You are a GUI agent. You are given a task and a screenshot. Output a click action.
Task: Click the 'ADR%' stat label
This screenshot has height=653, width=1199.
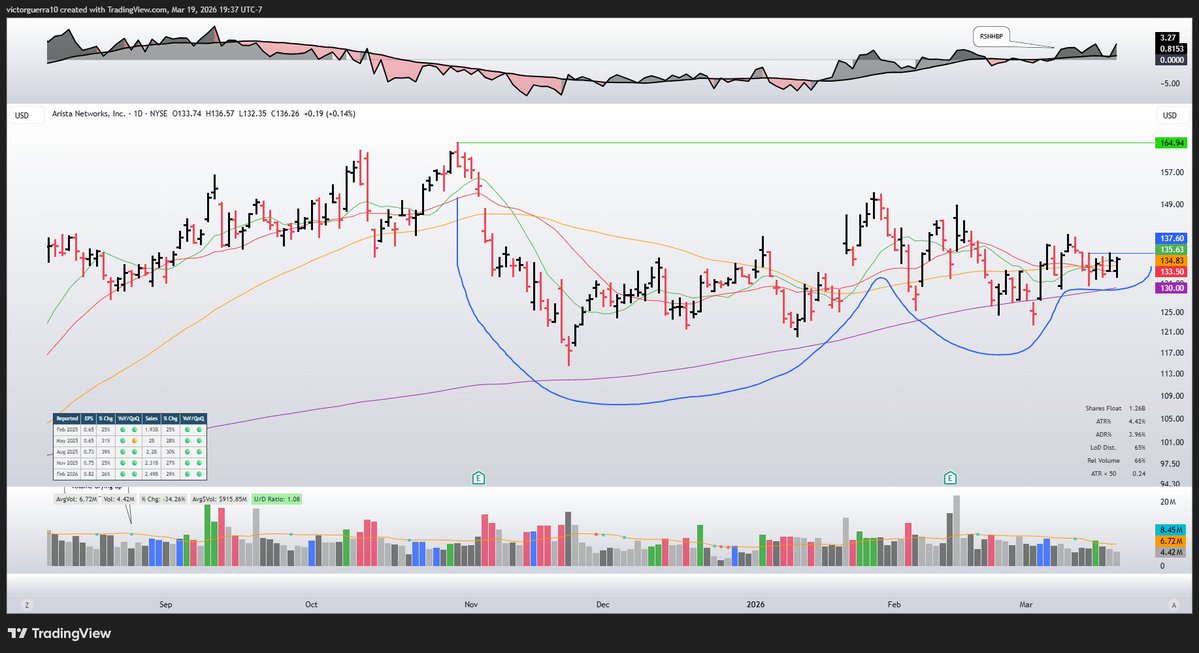[x=1103, y=434]
